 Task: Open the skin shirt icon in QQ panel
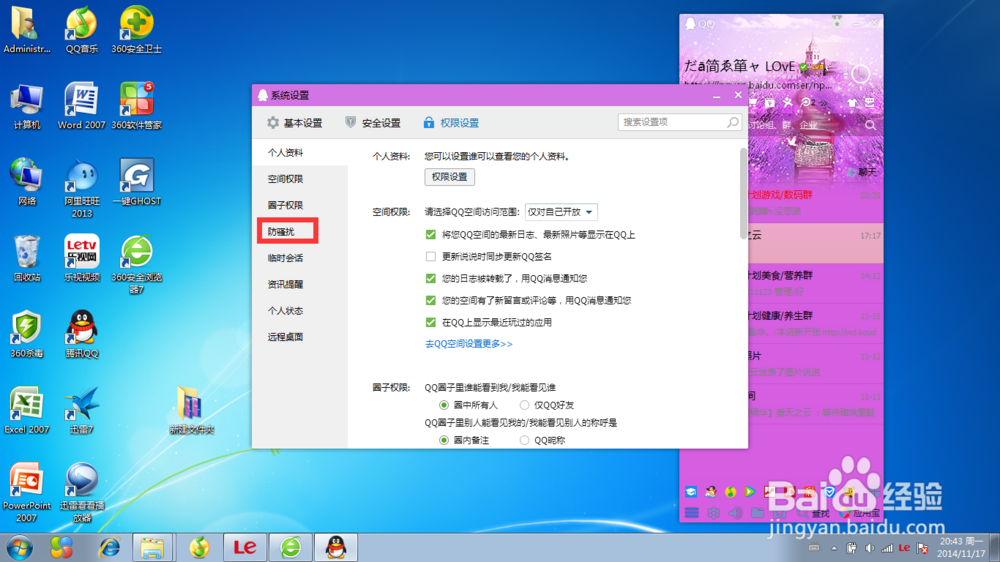pos(852,103)
